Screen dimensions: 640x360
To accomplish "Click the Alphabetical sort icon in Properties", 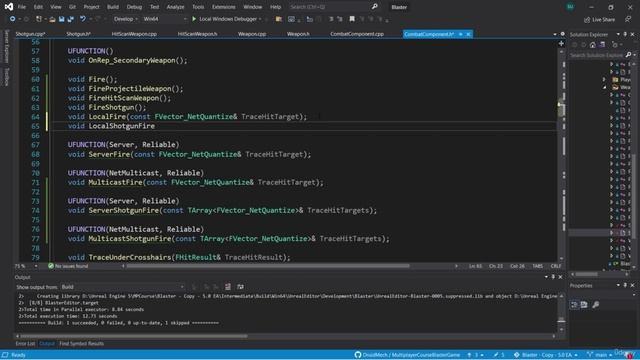I will tap(584, 304).
